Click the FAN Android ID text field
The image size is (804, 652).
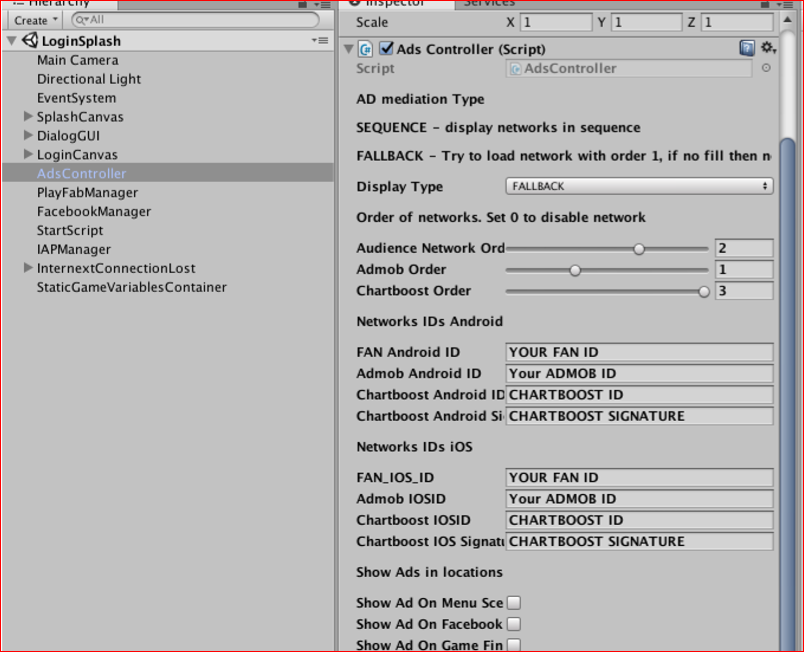pos(639,352)
